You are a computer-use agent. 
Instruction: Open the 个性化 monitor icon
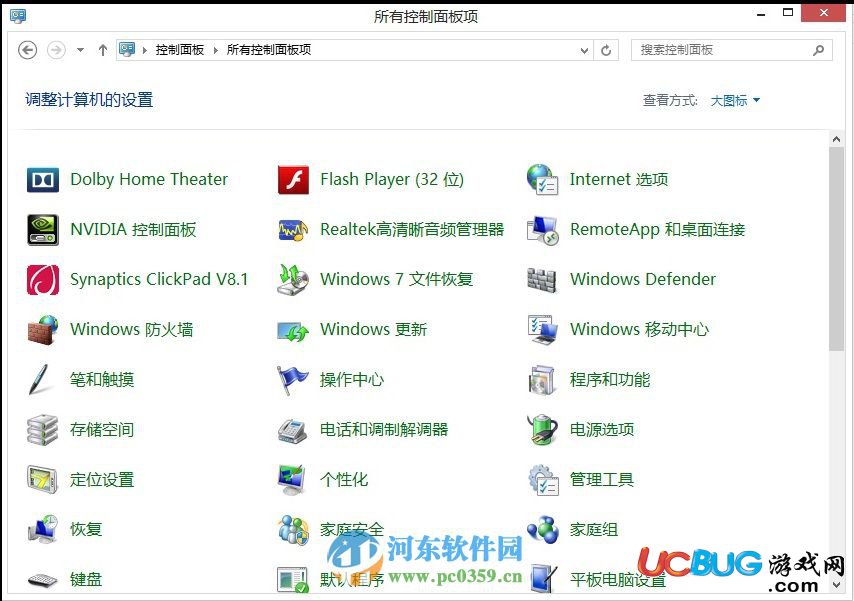click(x=292, y=480)
